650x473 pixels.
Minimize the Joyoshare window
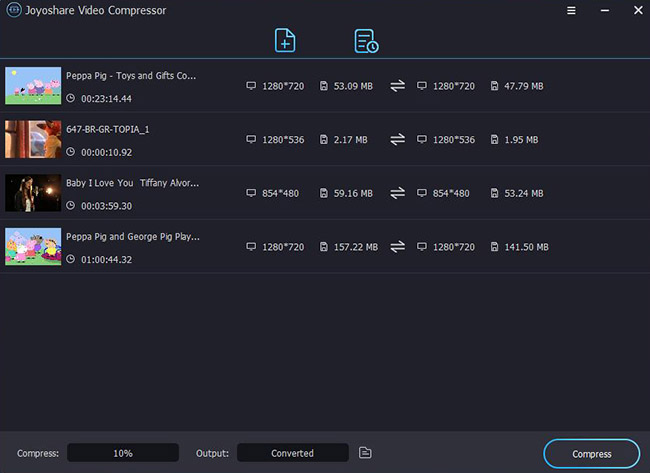tap(605, 10)
